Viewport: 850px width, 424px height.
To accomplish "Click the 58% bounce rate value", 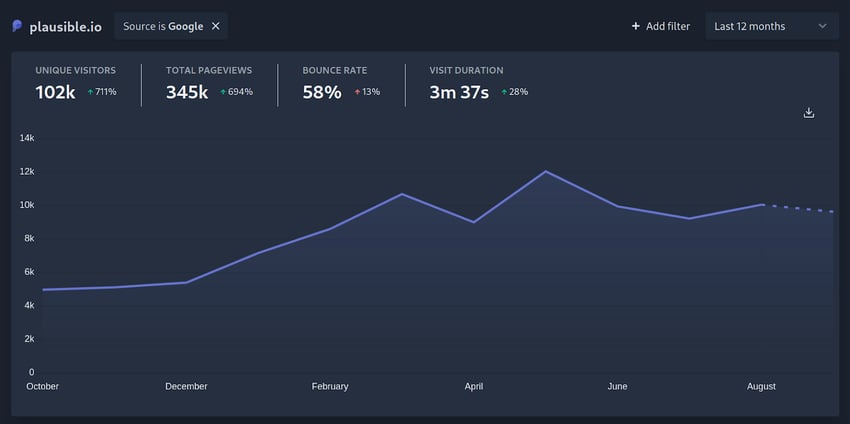I will click(322, 92).
